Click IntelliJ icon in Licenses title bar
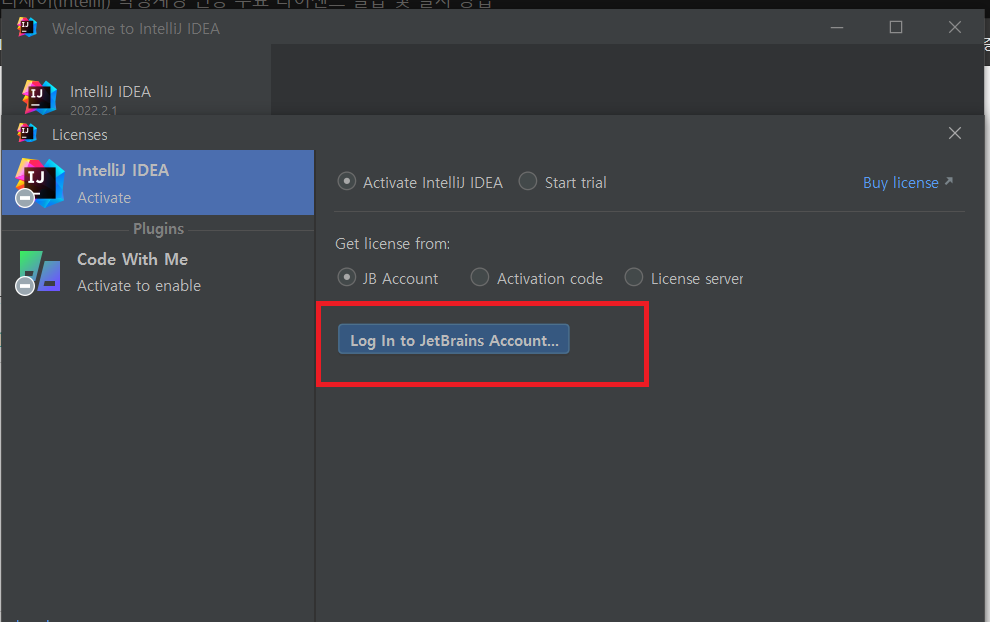This screenshot has width=990, height=622. [x=27, y=133]
